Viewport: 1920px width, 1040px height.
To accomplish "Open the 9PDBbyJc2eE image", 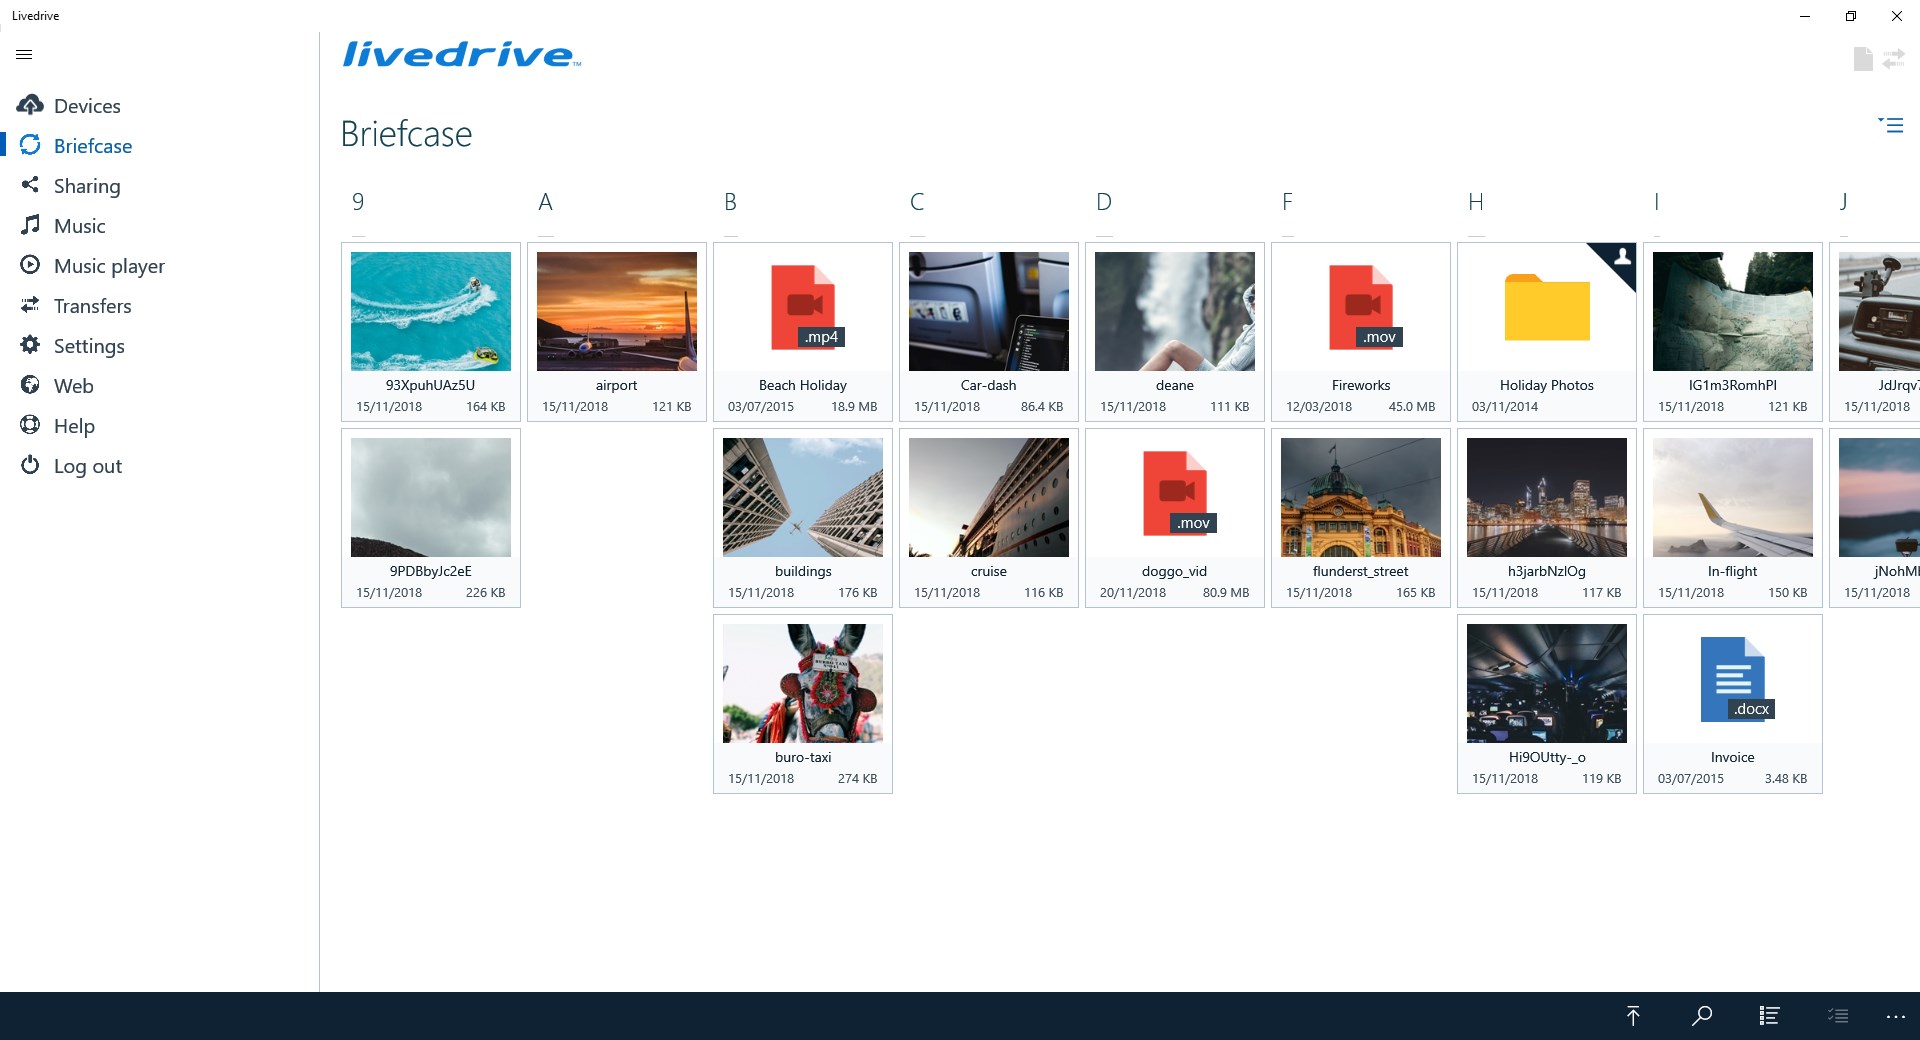I will [431, 518].
